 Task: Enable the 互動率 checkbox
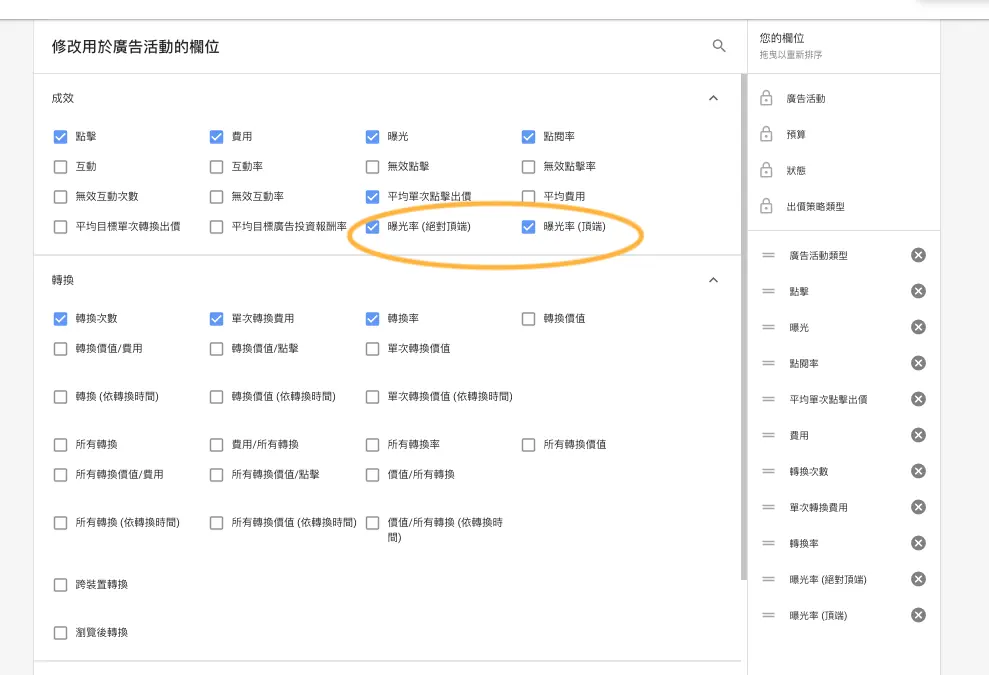click(x=216, y=167)
